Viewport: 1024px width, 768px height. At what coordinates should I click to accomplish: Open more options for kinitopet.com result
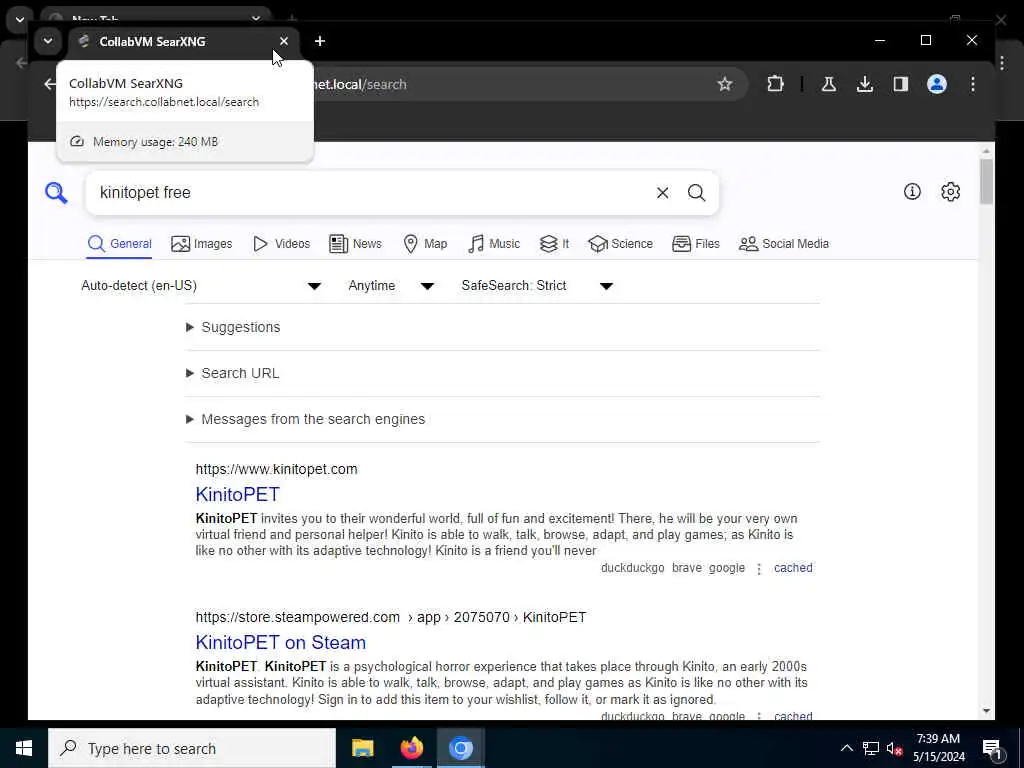click(759, 569)
